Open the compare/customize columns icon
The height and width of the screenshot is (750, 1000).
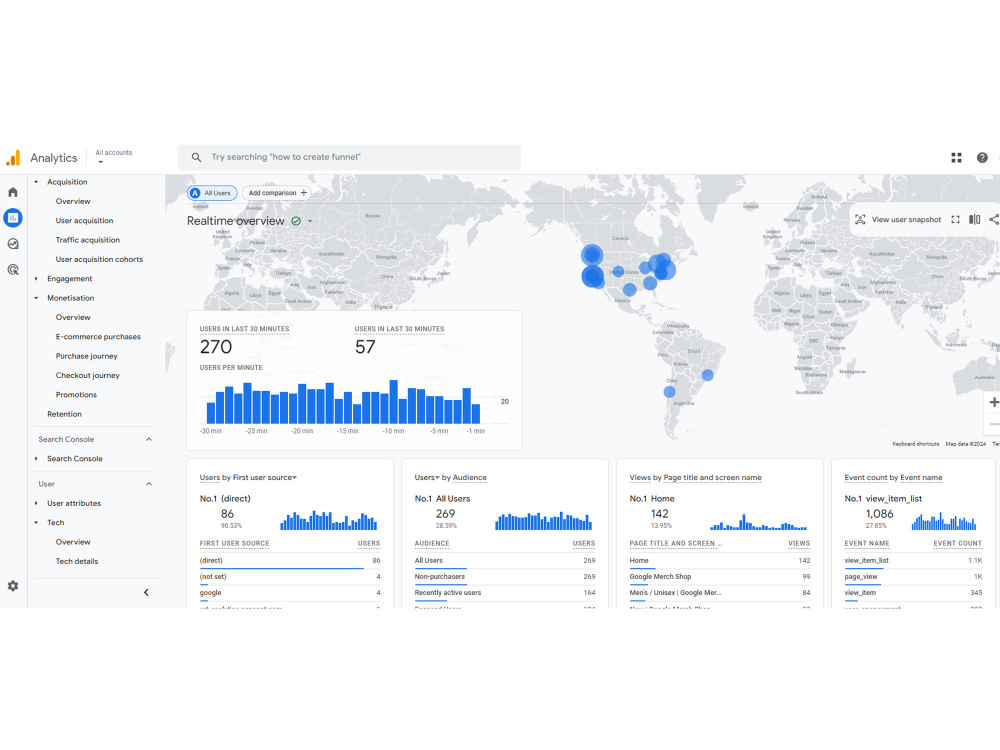pyautogui.click(x=974, y=219)
